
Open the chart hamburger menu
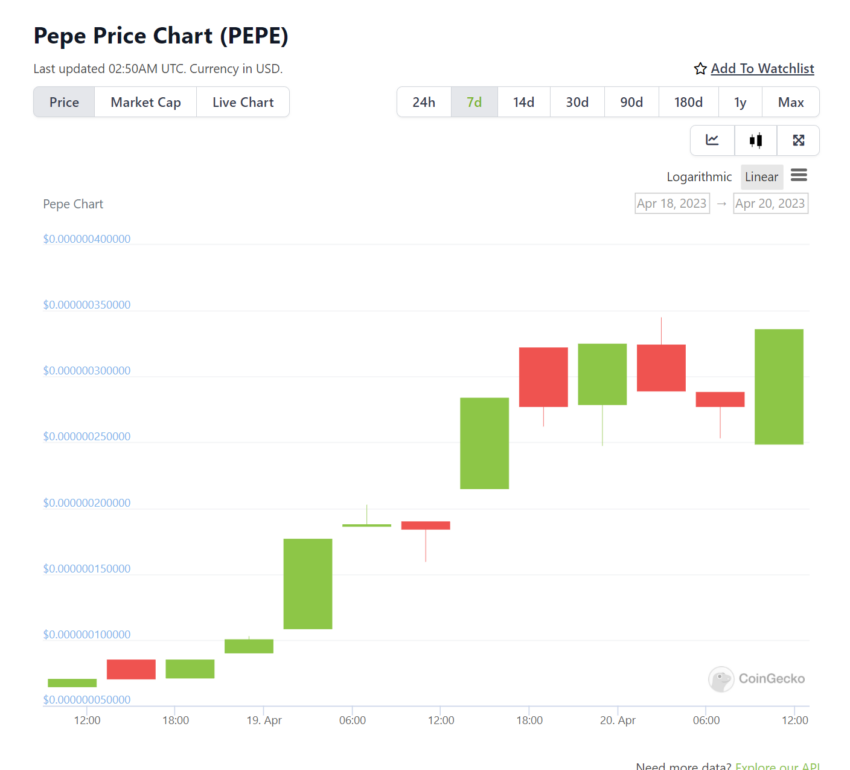click(799, 175)
